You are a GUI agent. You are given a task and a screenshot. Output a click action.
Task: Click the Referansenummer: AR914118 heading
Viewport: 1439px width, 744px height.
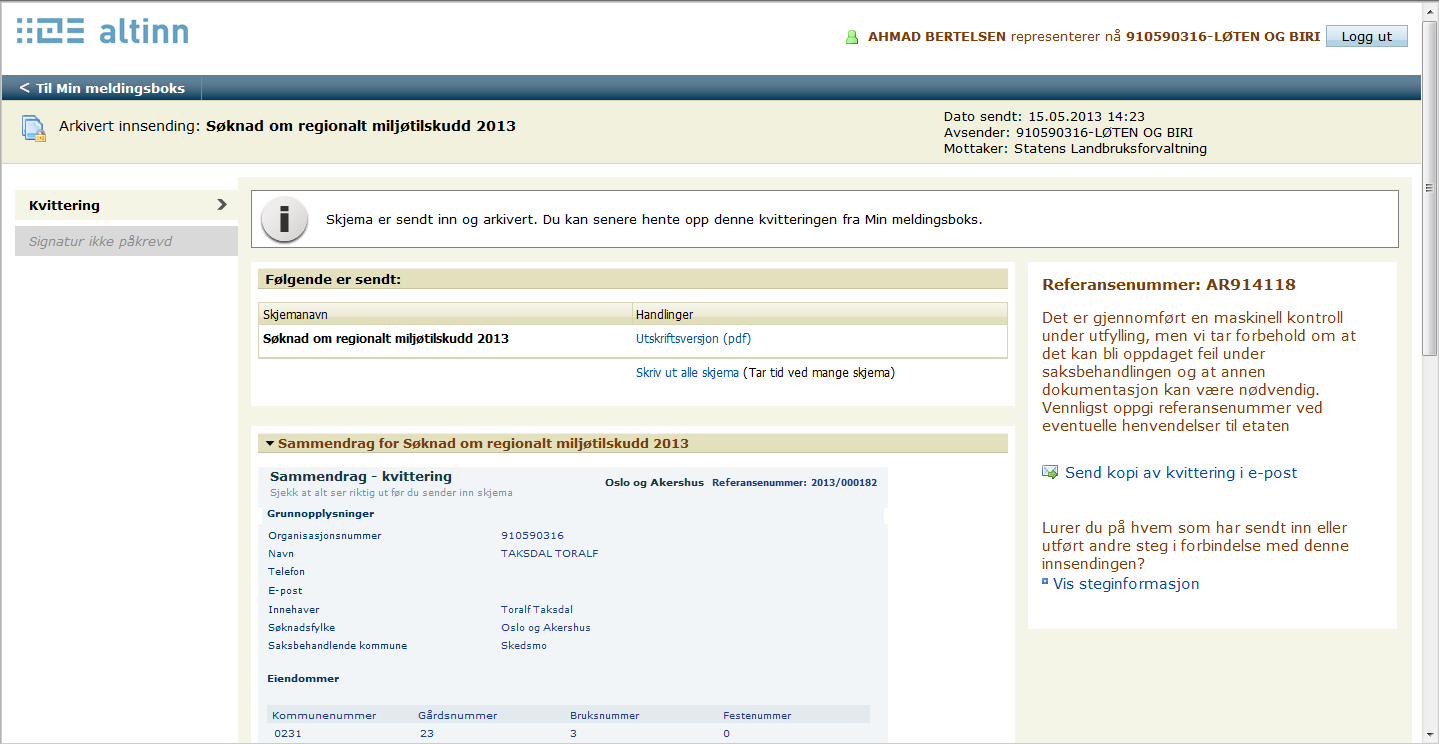click(1169, 285)
